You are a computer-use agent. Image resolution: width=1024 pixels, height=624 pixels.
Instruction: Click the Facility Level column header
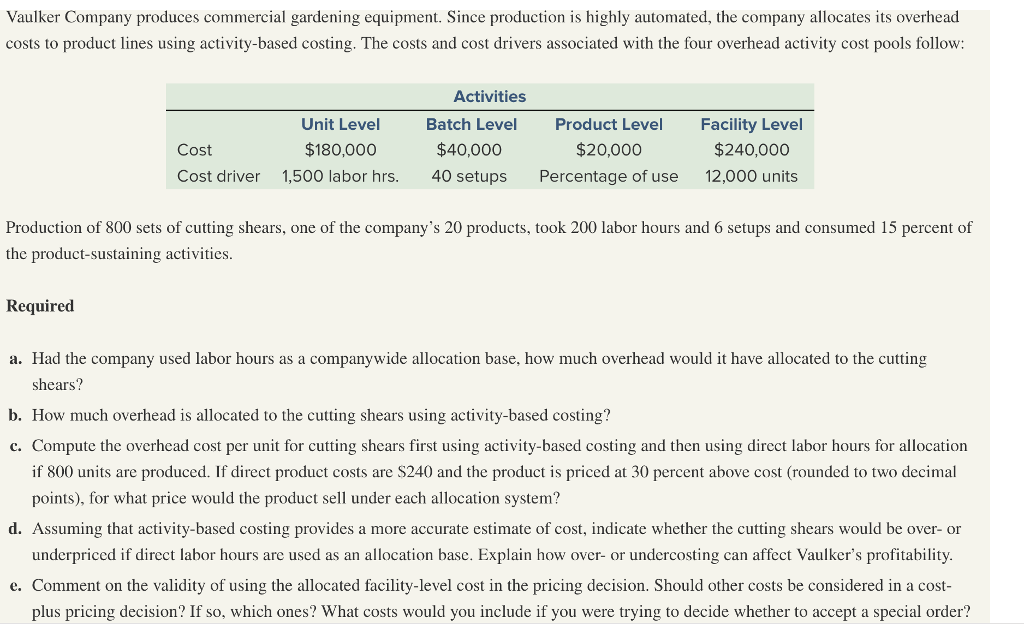[x=751, y=124]
